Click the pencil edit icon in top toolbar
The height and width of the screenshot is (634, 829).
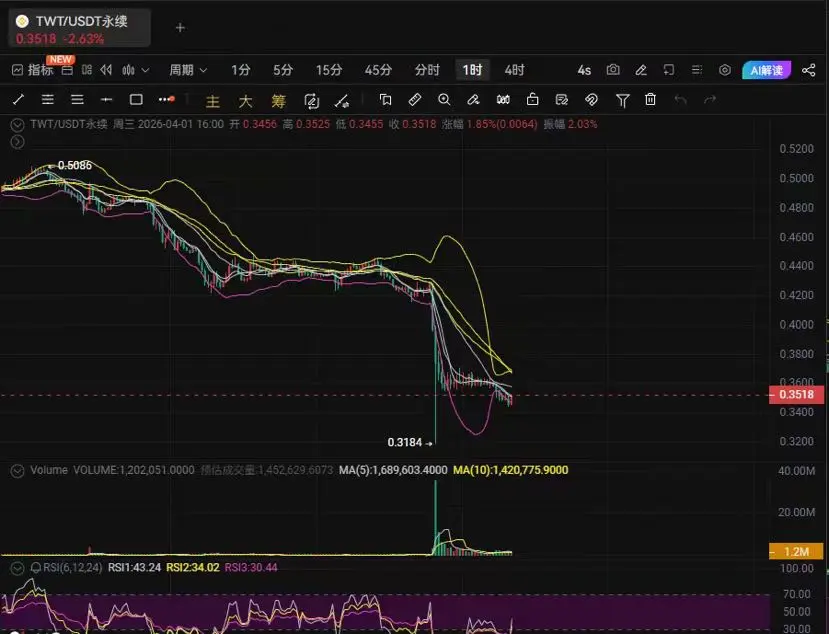641,70
